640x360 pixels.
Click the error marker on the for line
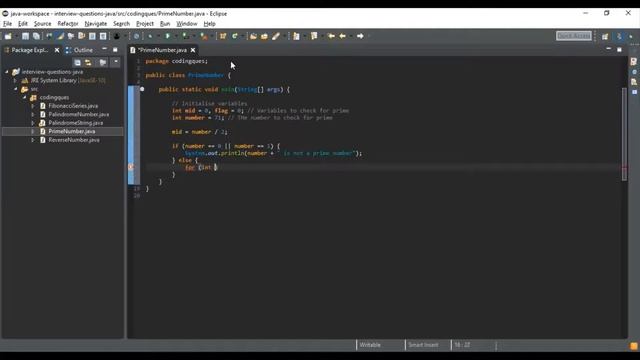131,167
